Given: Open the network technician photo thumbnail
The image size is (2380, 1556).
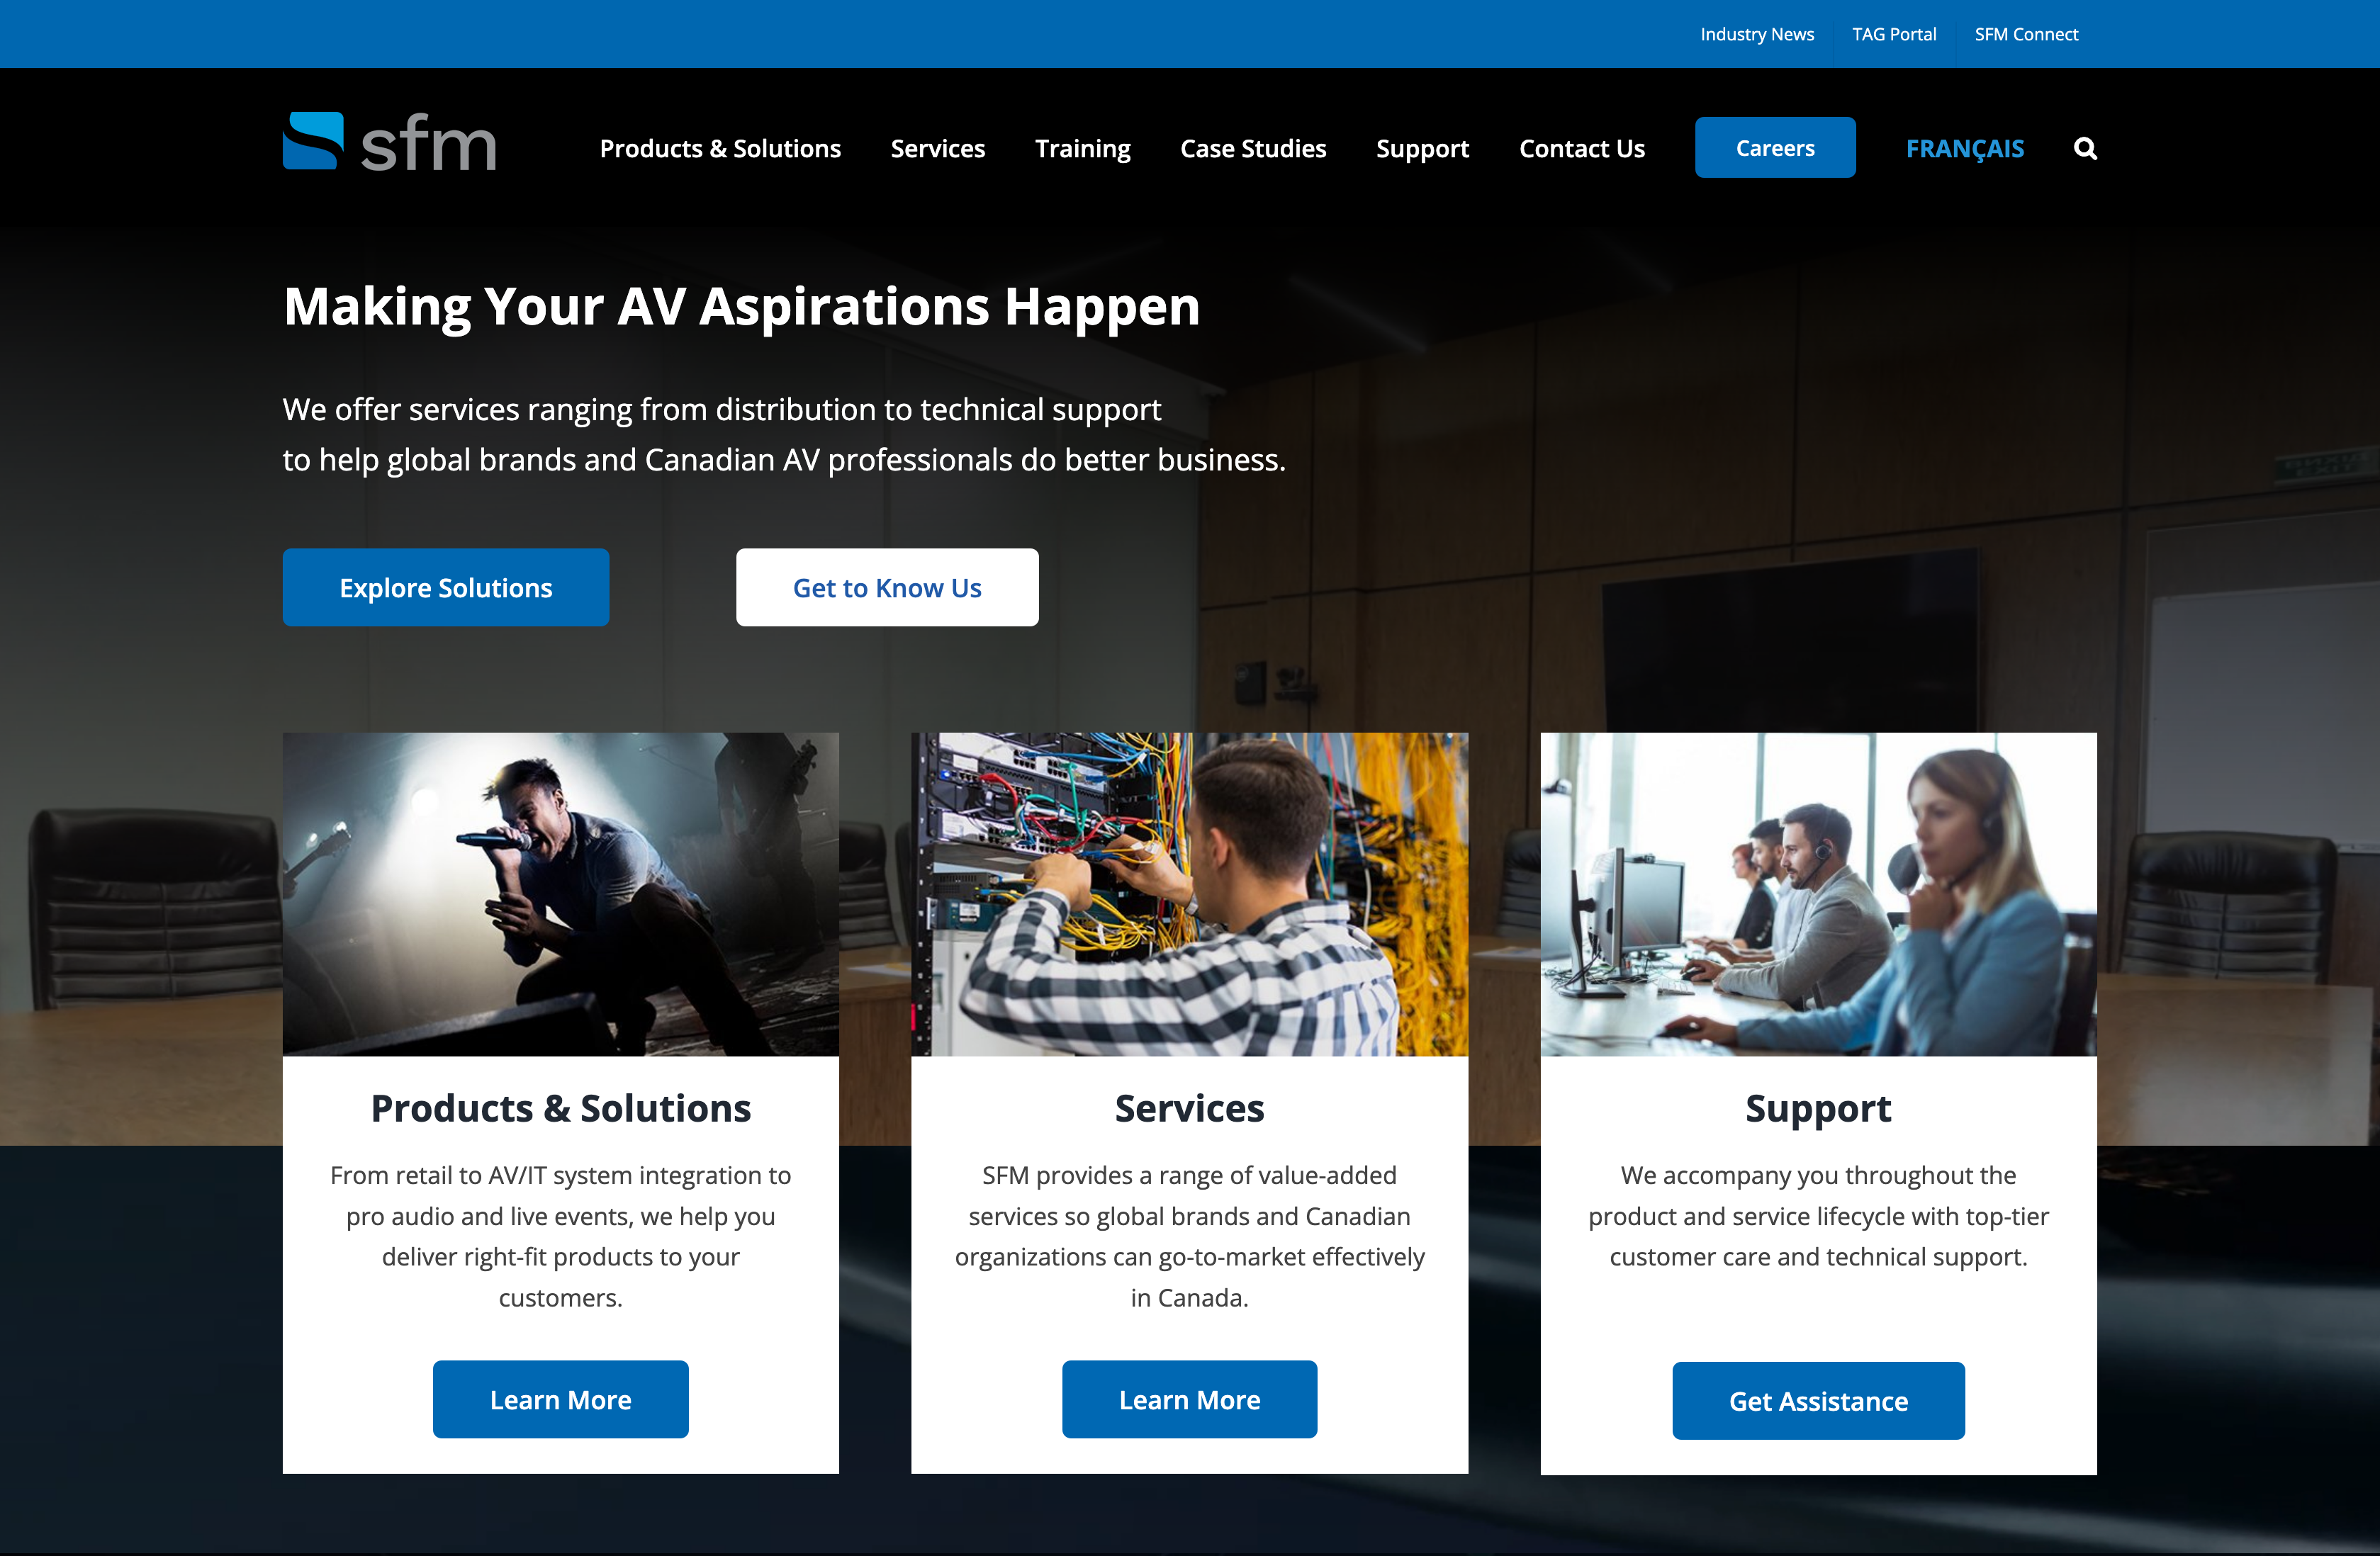Looking at the screenshot, I should [1189, 894].
